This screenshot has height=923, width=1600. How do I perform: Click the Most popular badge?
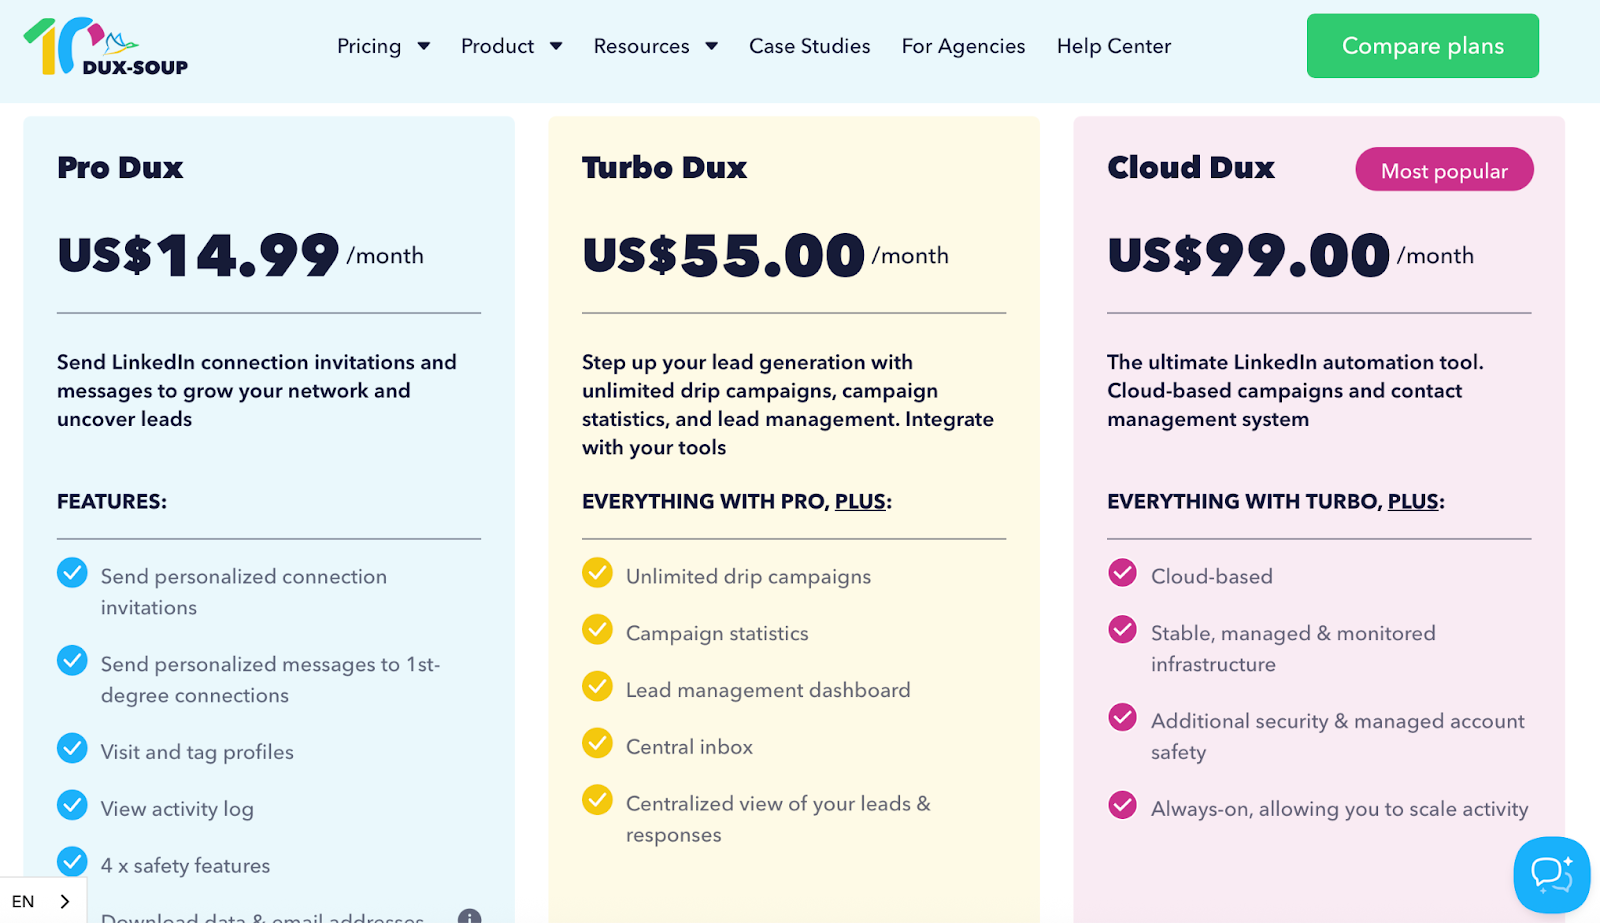(x=1443, y=169)
